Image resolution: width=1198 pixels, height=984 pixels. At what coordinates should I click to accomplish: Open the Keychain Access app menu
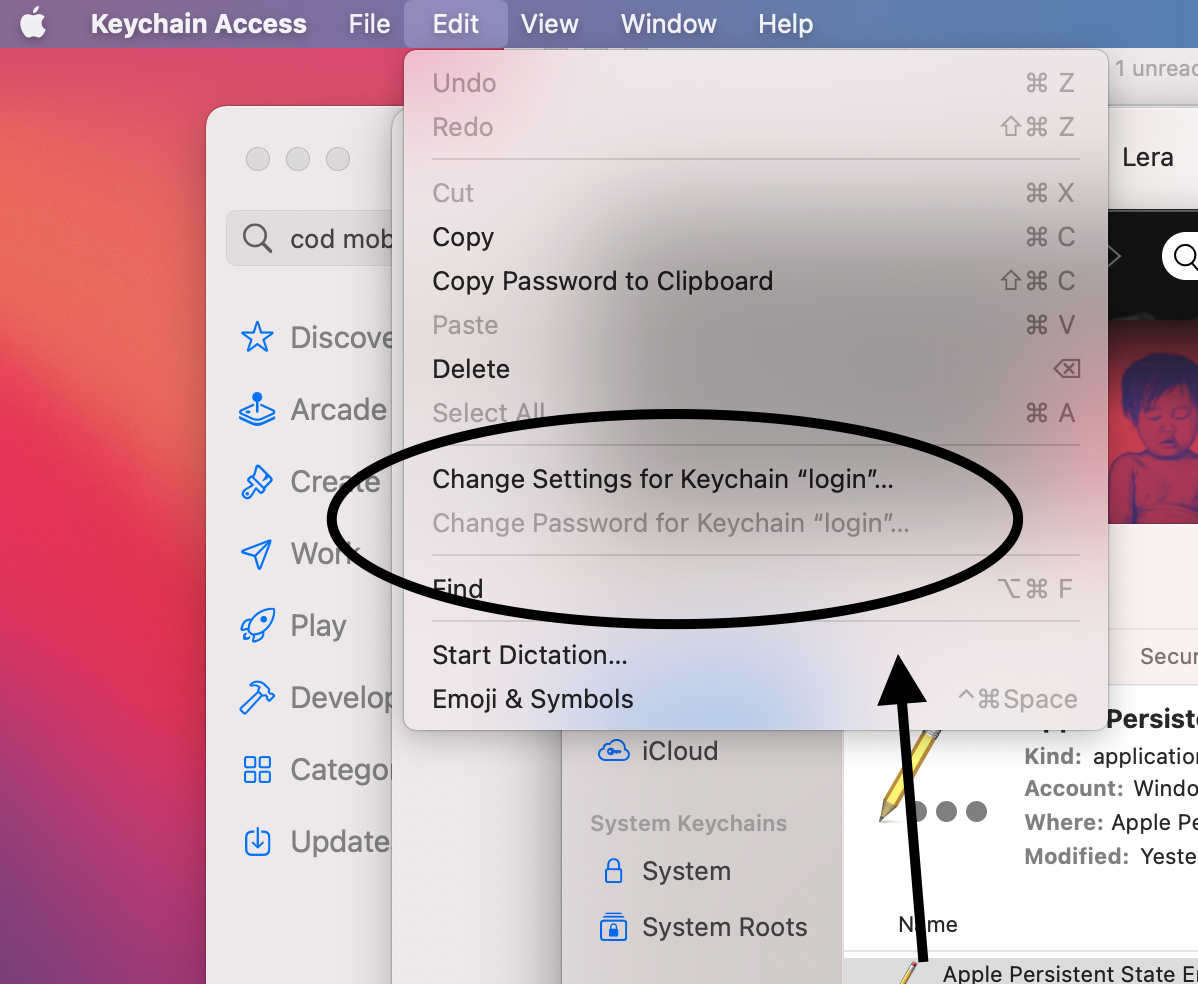[x=199, y=24]
